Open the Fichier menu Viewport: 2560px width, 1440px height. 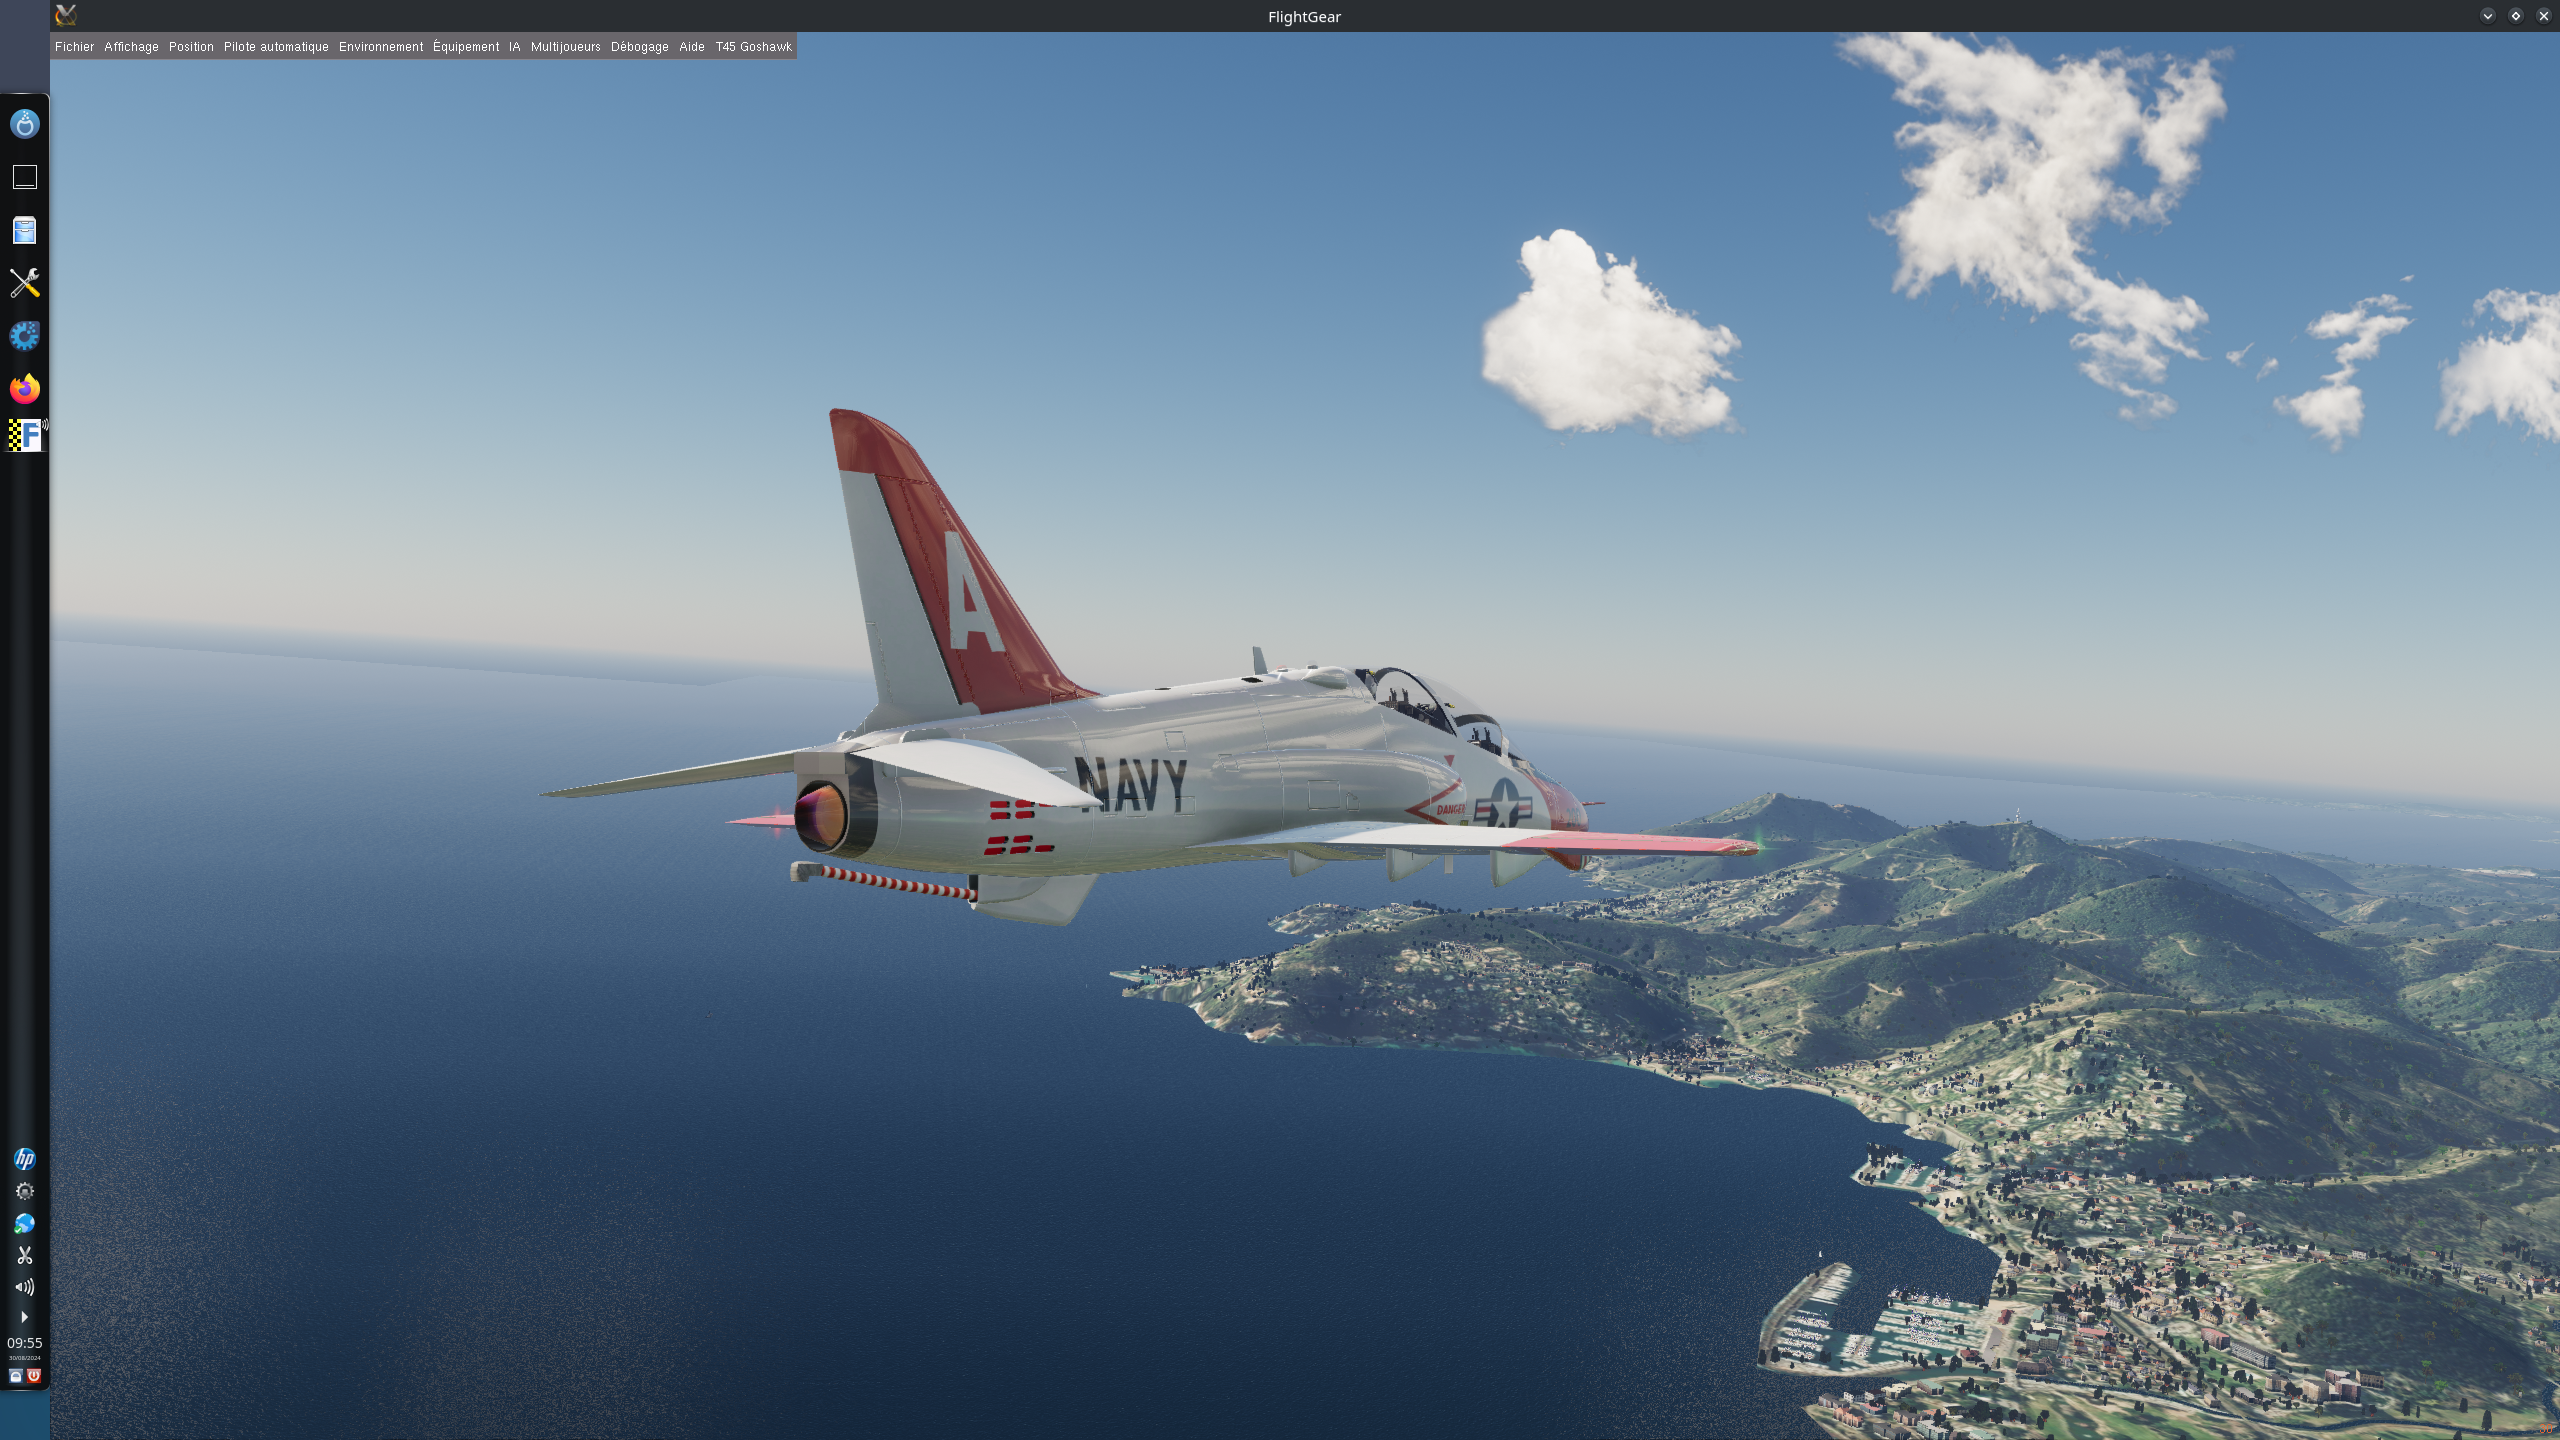point(74,47)
